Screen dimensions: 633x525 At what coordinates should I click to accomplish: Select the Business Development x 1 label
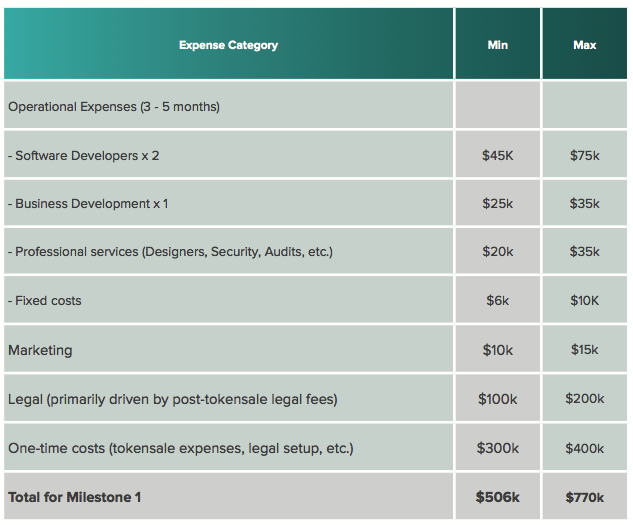pos(88,204)
